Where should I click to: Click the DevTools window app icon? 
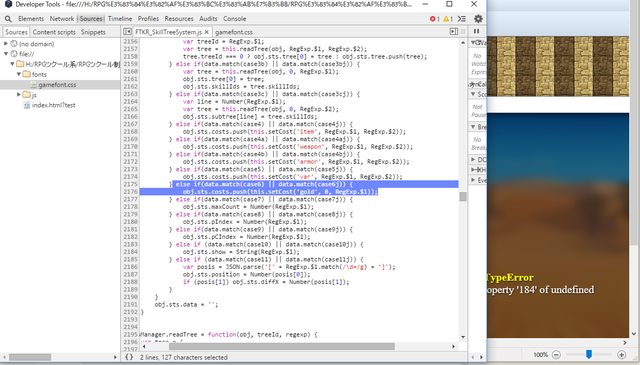[x=8, y=4]
